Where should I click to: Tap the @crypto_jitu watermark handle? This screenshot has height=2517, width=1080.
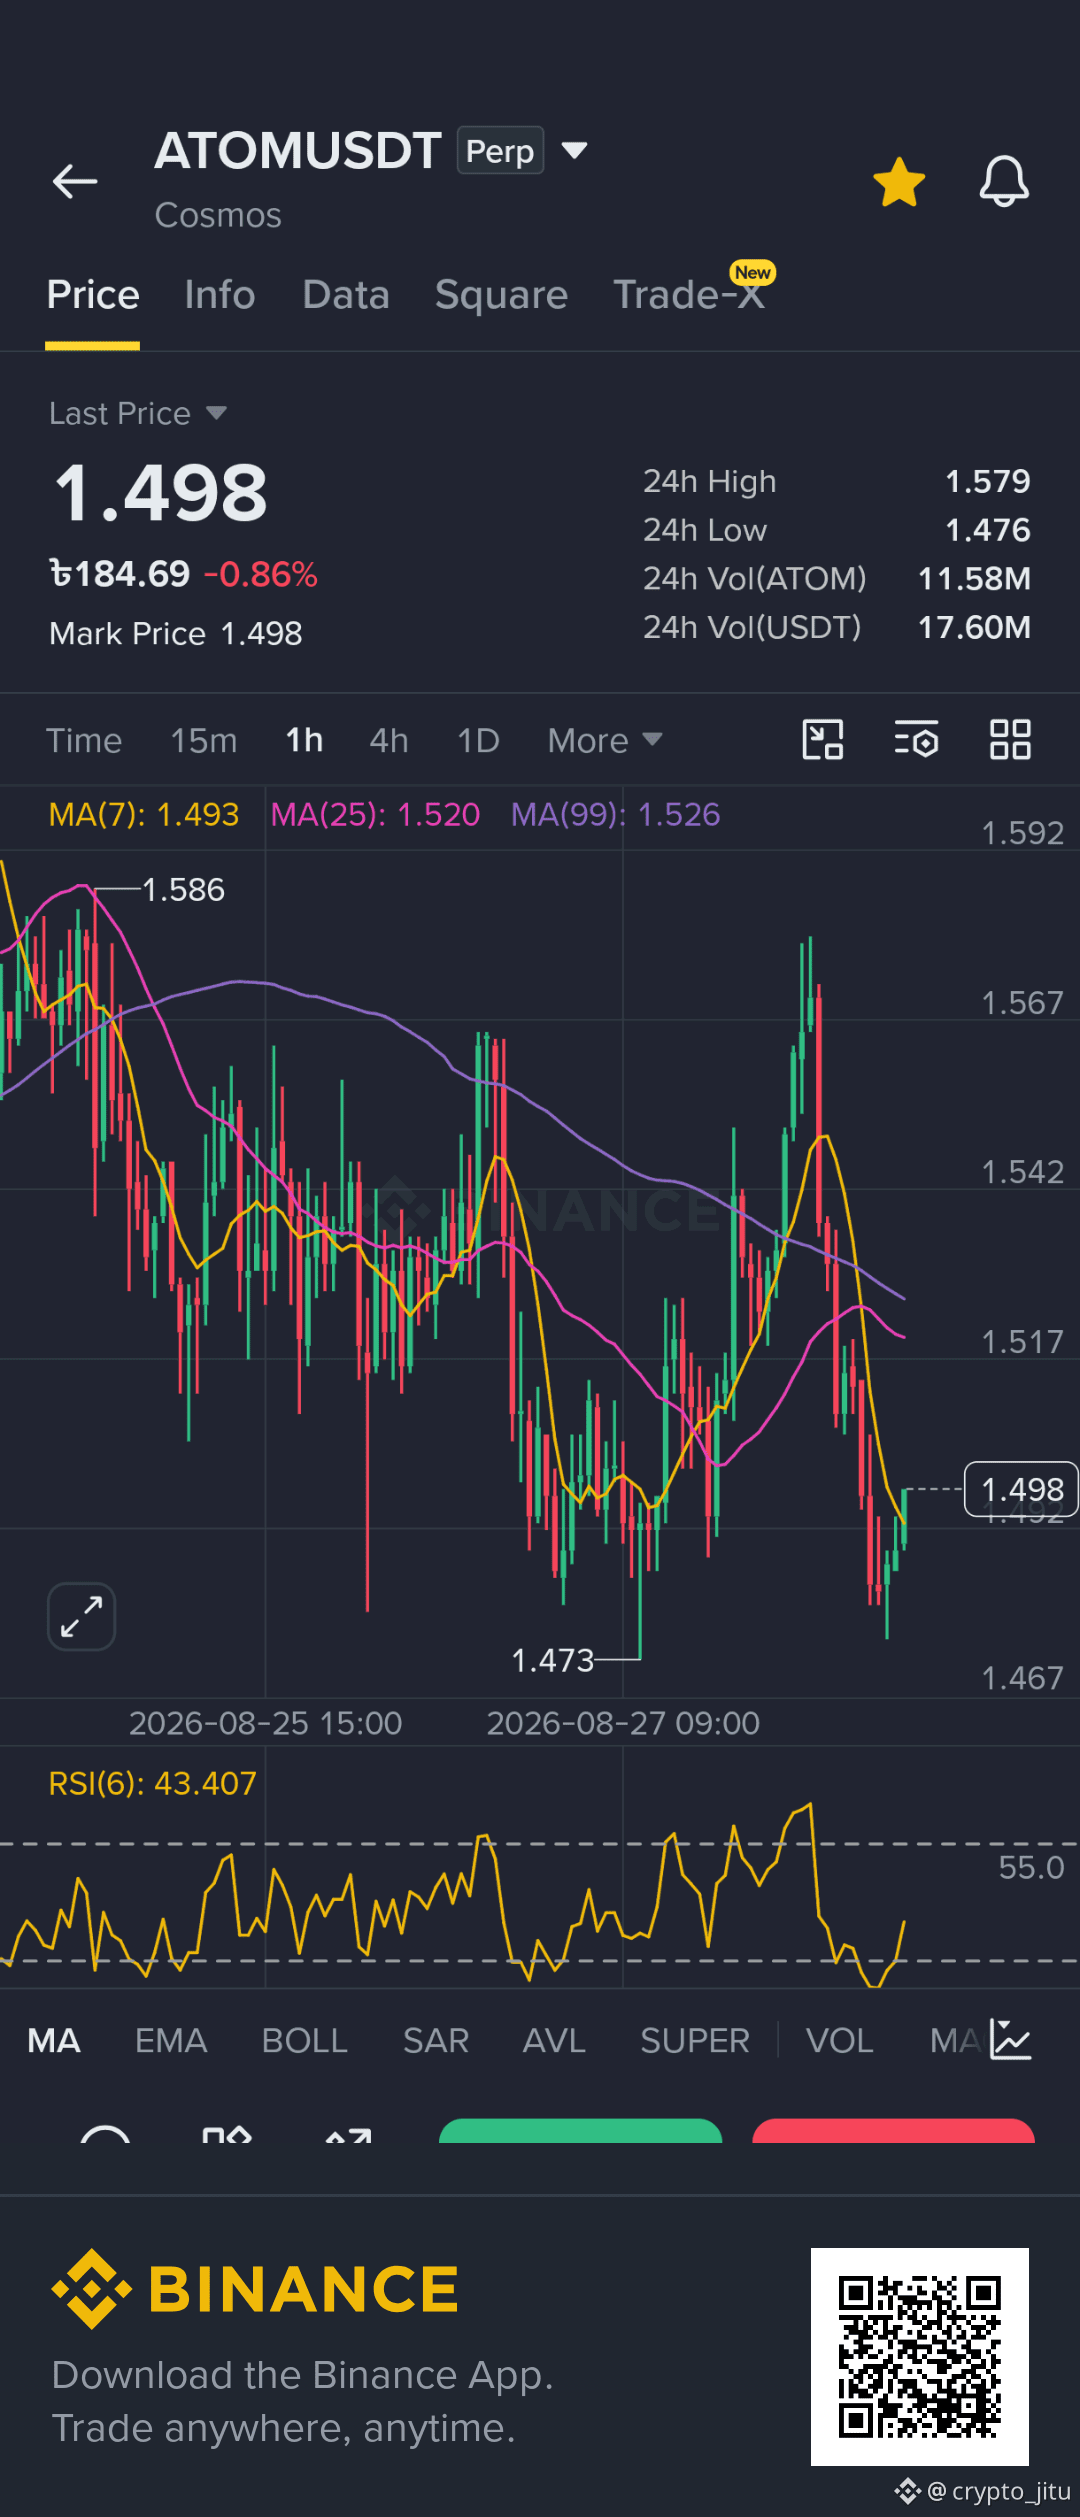[x=999, y=2491]
